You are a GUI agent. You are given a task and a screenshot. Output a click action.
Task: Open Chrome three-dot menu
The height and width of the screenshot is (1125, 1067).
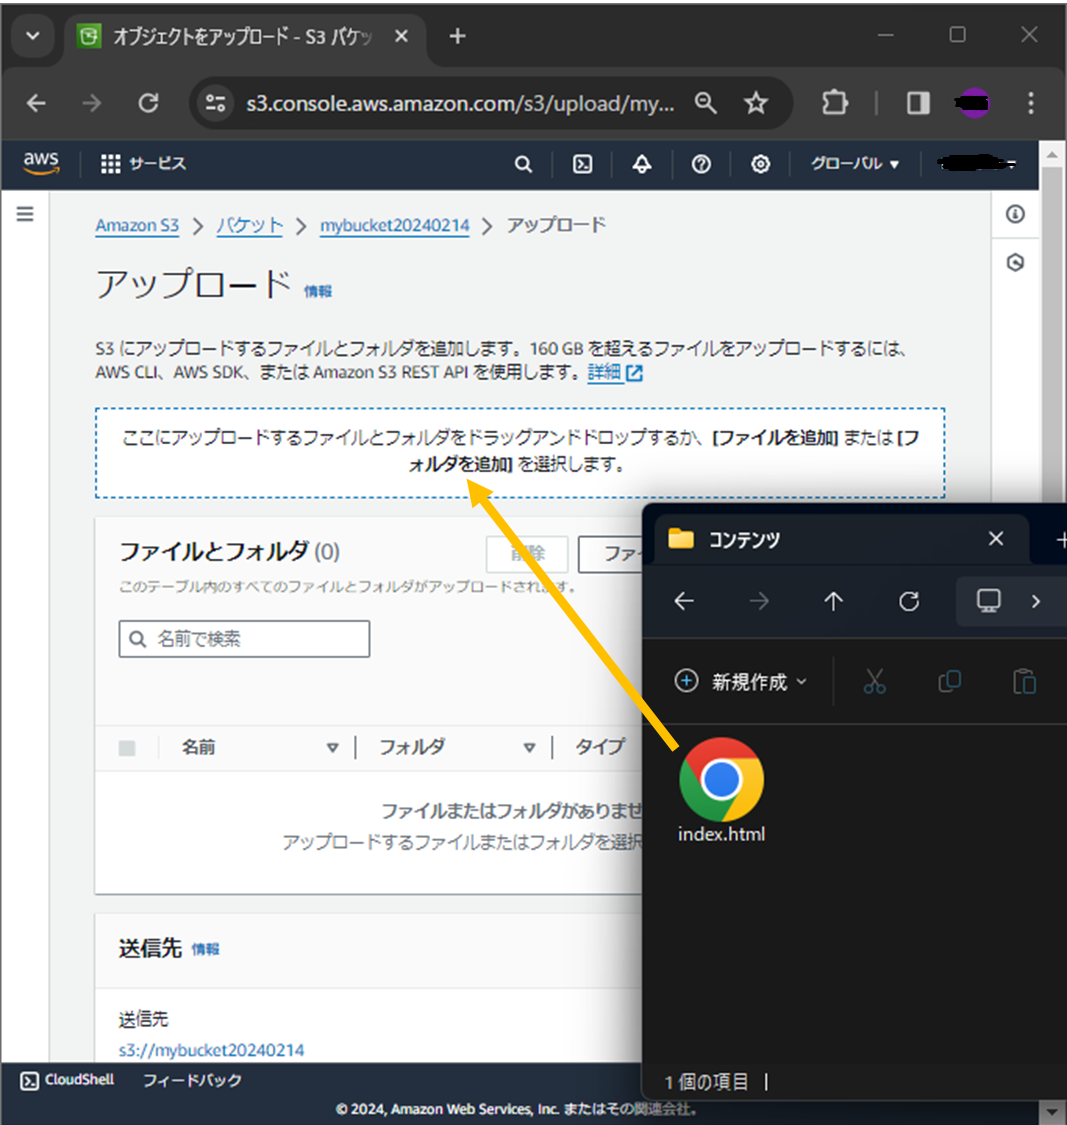(1030, 103)
